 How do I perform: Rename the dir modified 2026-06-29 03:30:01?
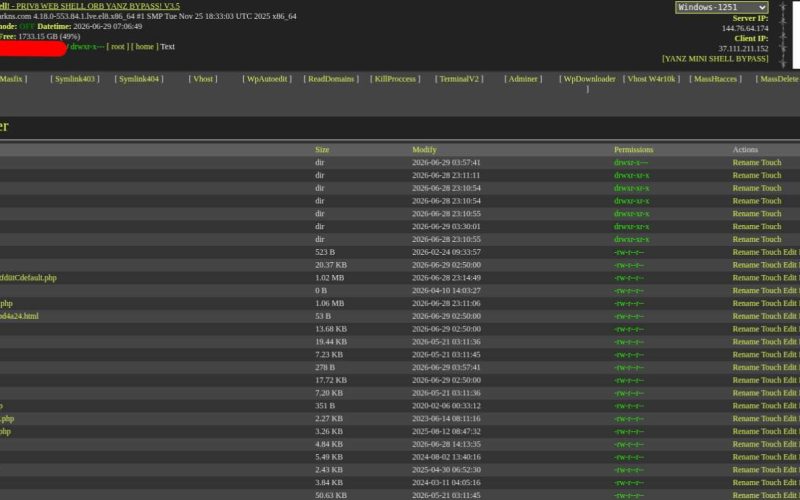point(745,227)
